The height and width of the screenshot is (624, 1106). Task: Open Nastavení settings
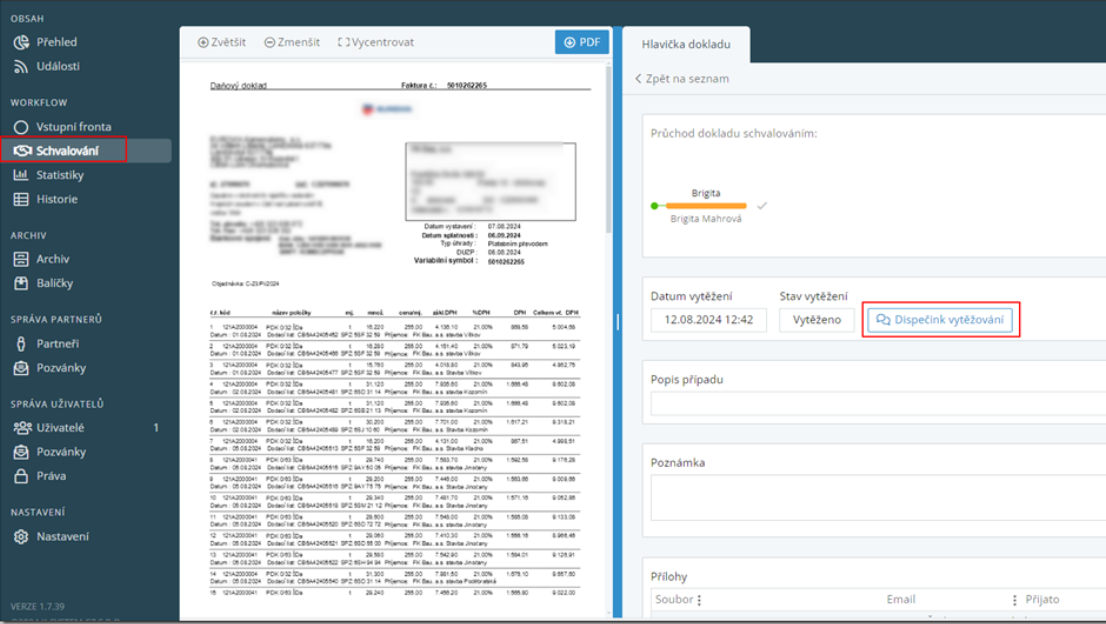coord(62,536)
